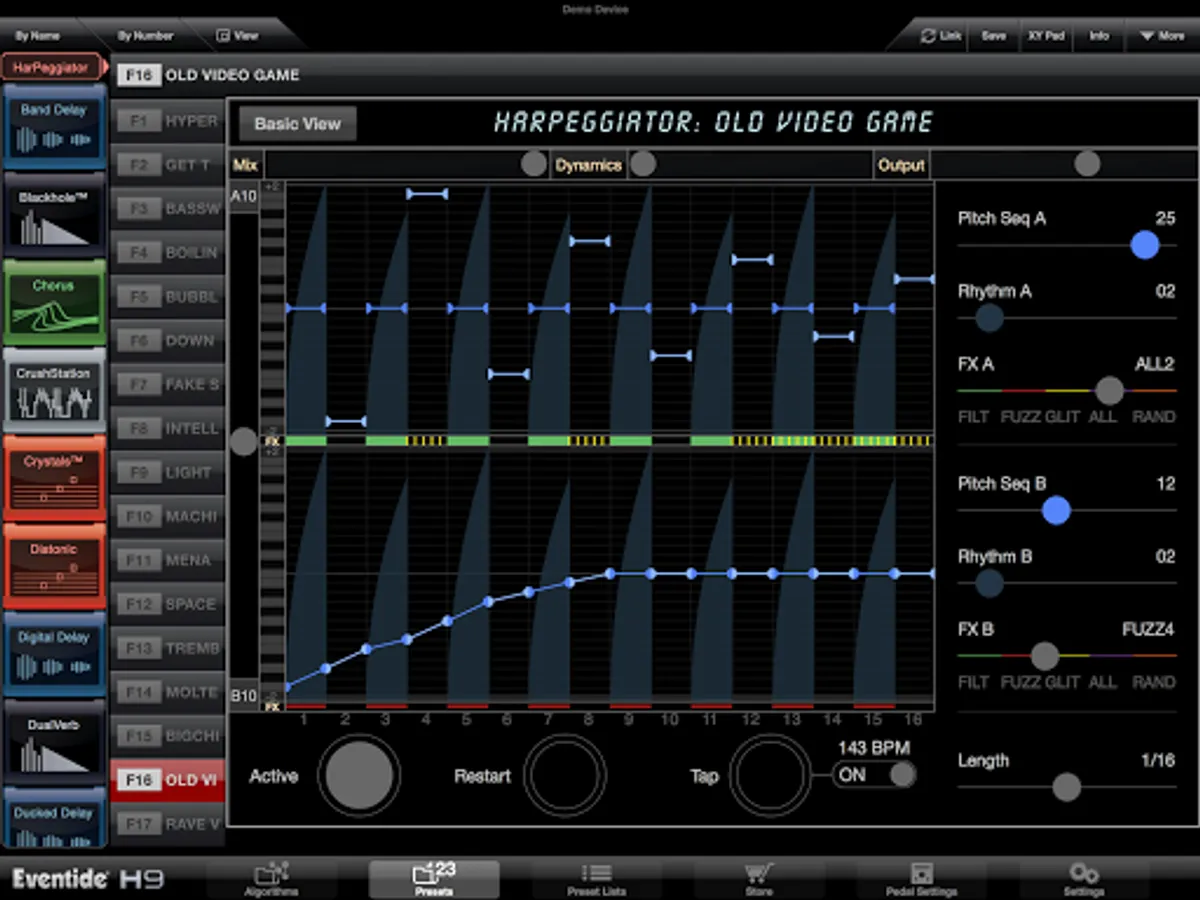Adjust the Pitch Seq A slider

(1145, 245)
